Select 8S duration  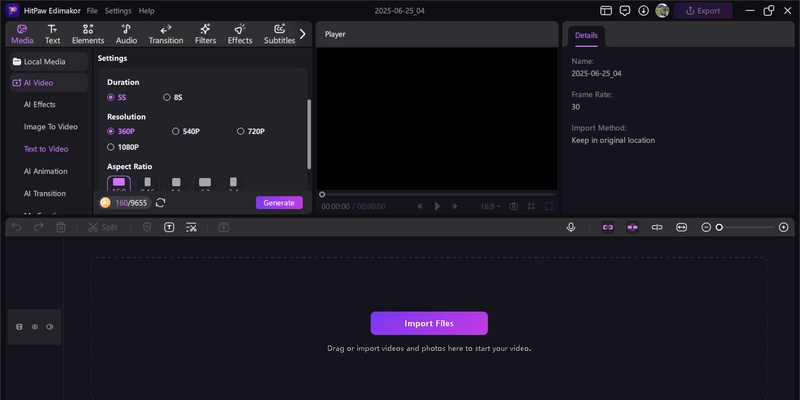point(173,97)
